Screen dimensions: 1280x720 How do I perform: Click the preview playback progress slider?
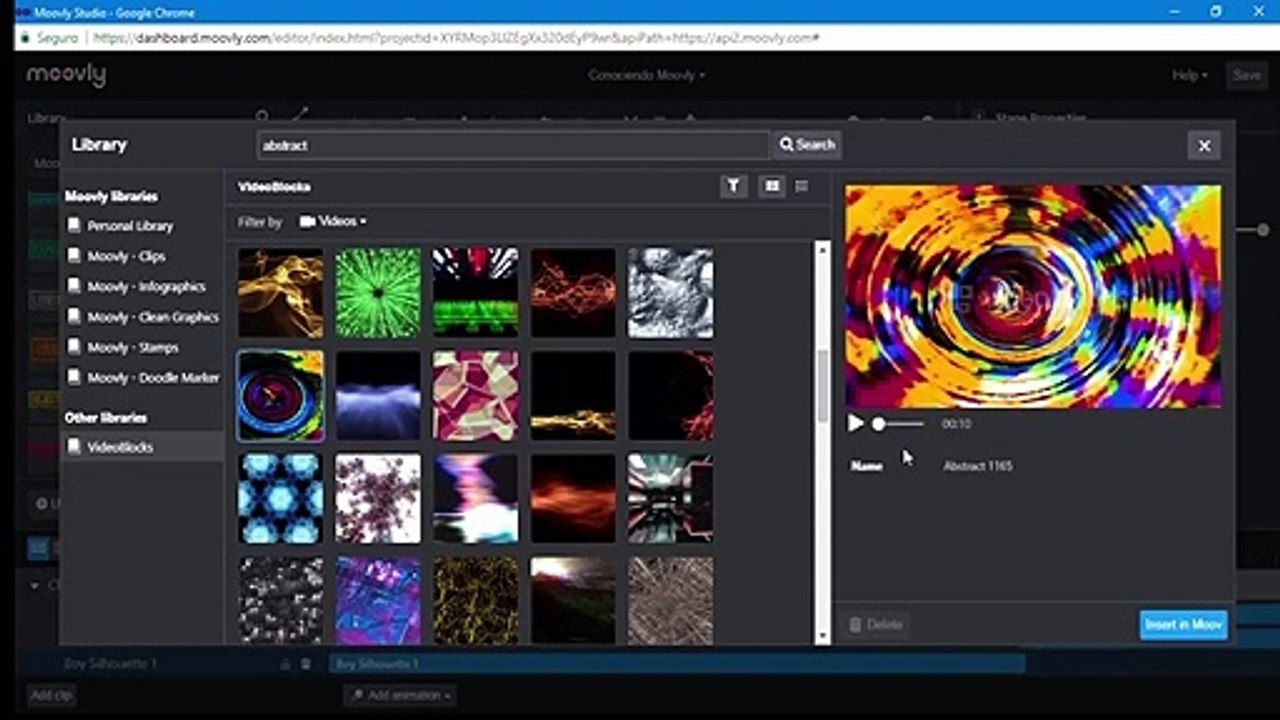[x=898, y=424]
